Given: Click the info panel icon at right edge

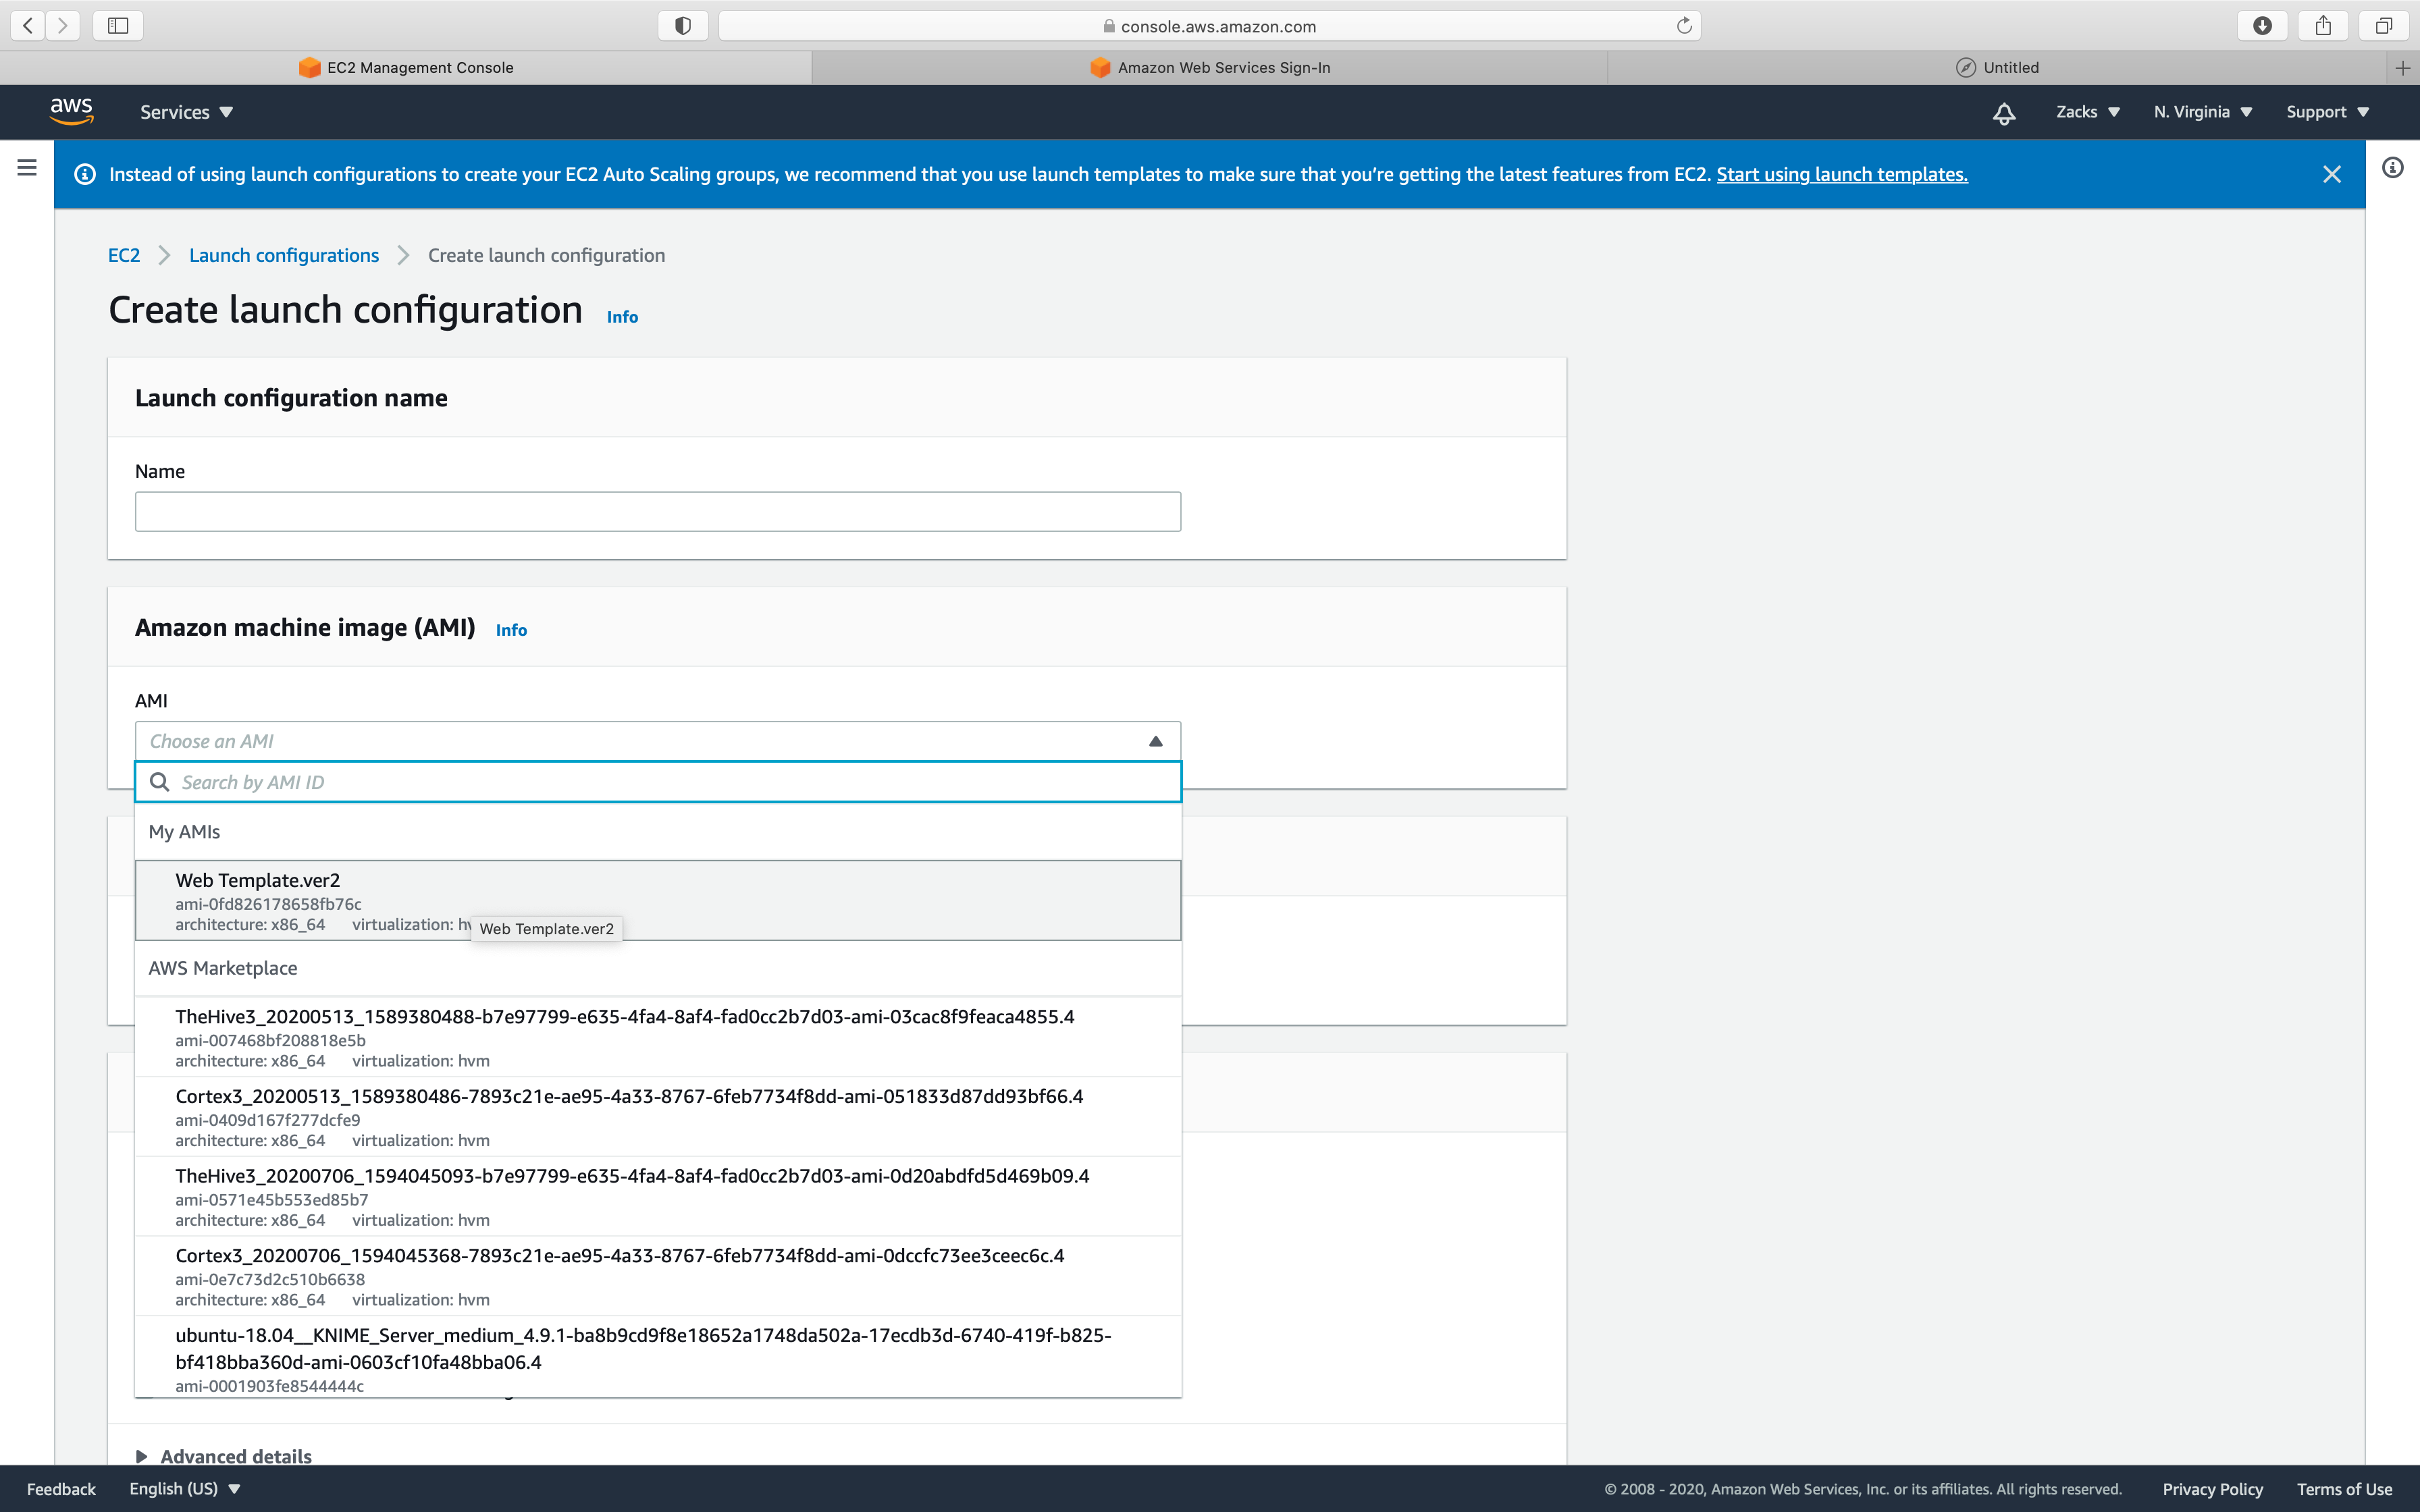Looking at the screenshot, I should pyautogui.click(x=2392, y=168).
